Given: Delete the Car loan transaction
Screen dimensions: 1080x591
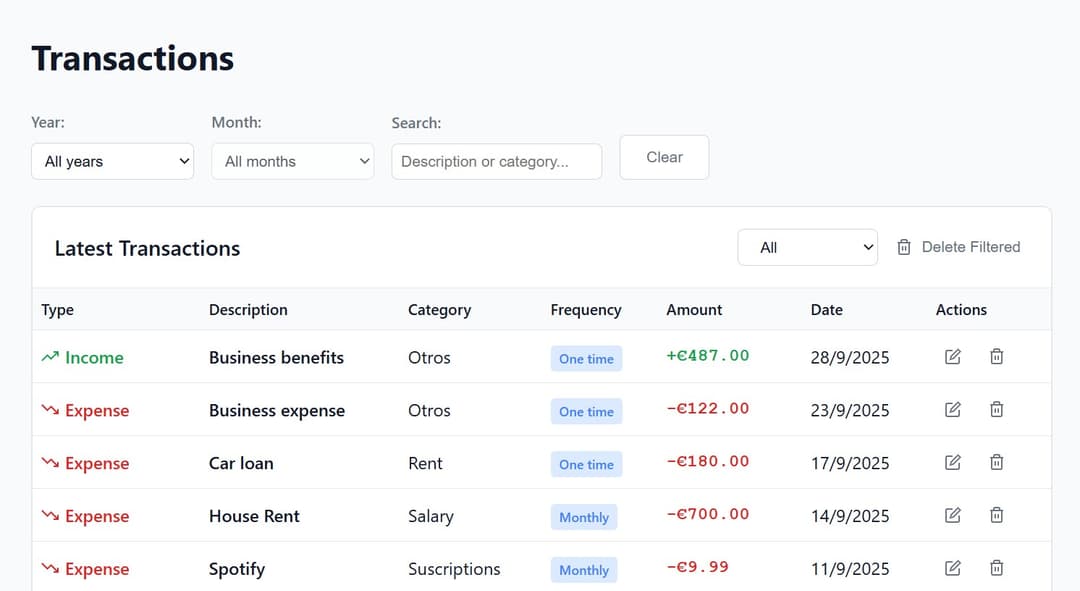Looking at the screenshot, I should 997,462.
